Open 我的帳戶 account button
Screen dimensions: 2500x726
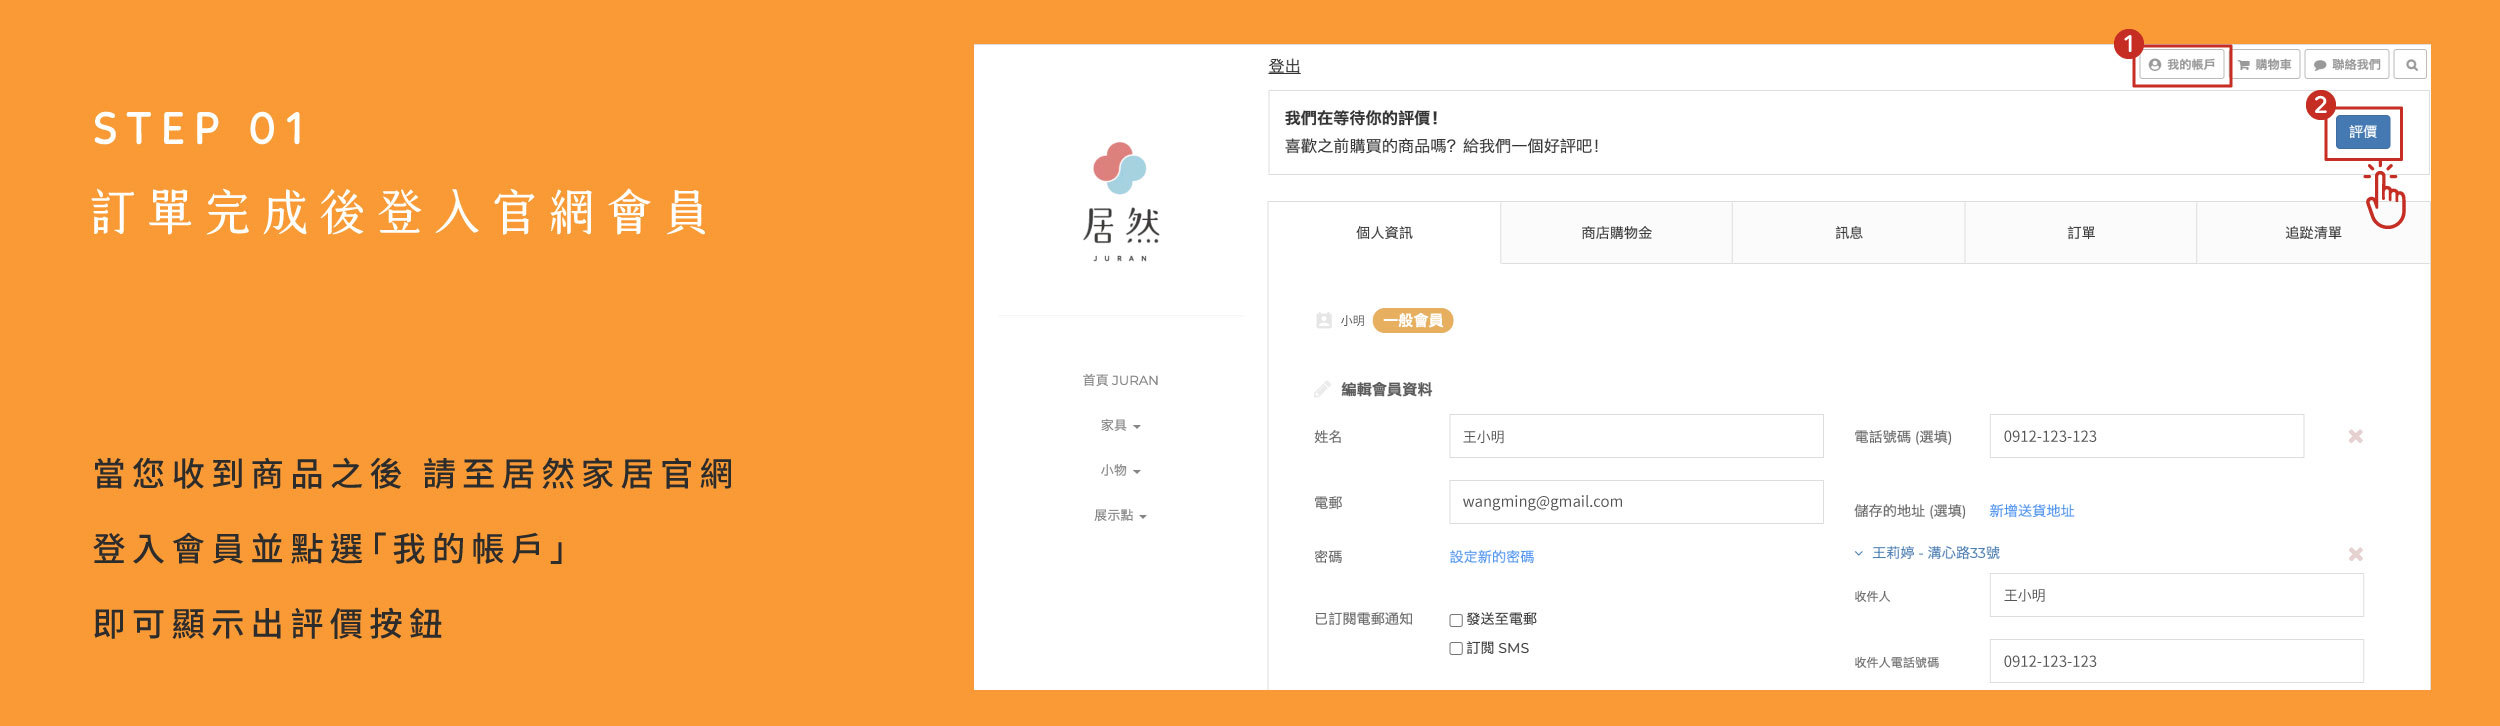pyautogui.click(x=2181, y=65)
